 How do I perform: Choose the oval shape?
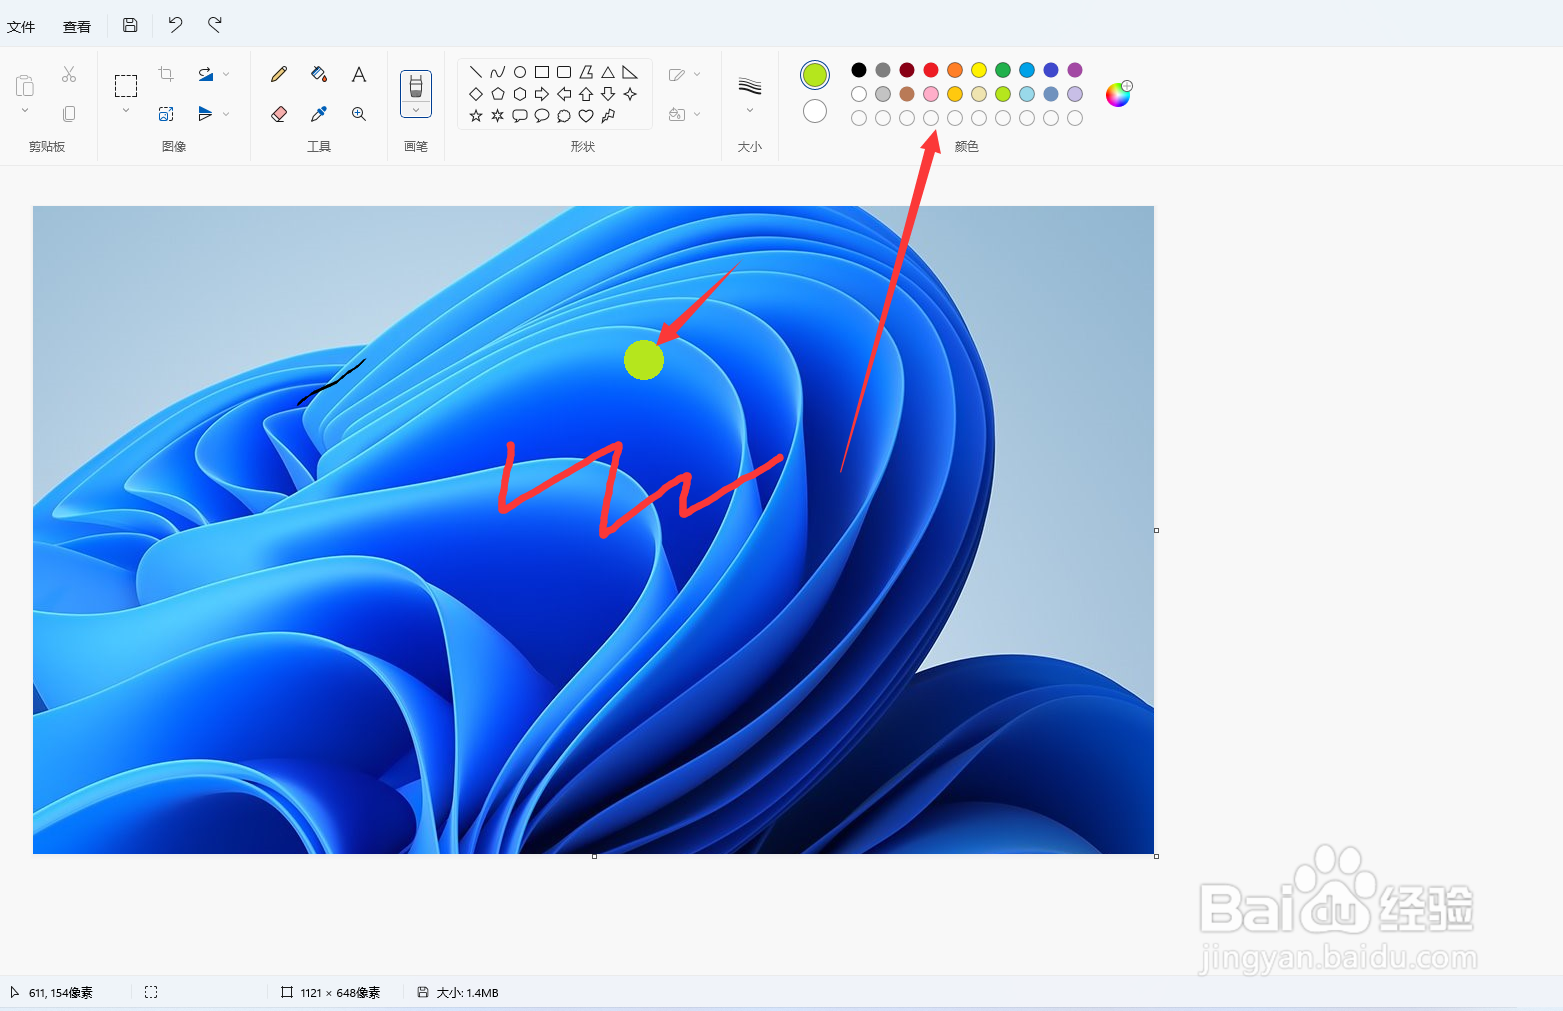click(520, 72)
